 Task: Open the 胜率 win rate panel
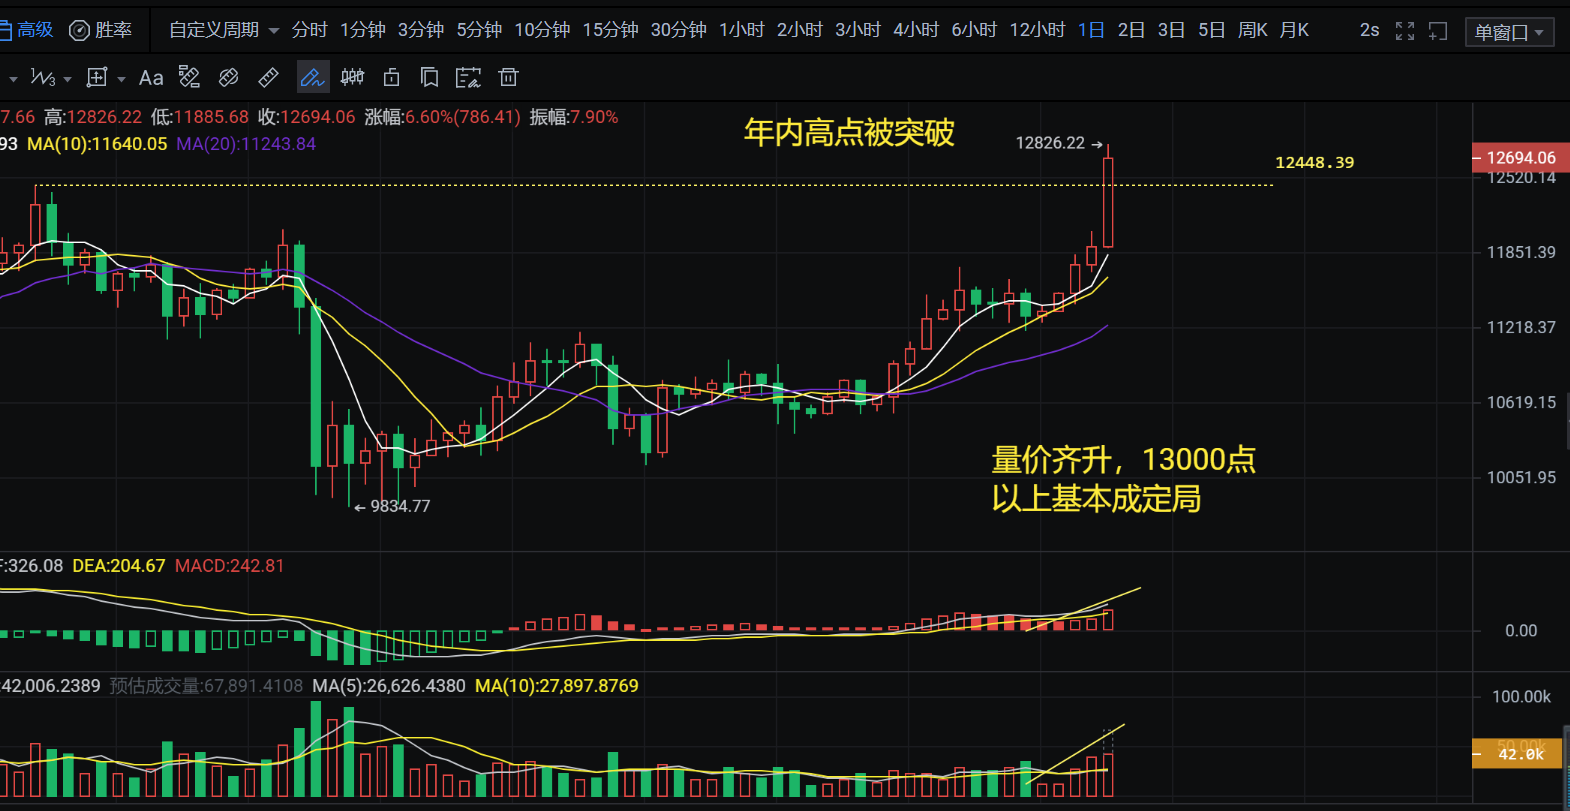tap(100, 30)
